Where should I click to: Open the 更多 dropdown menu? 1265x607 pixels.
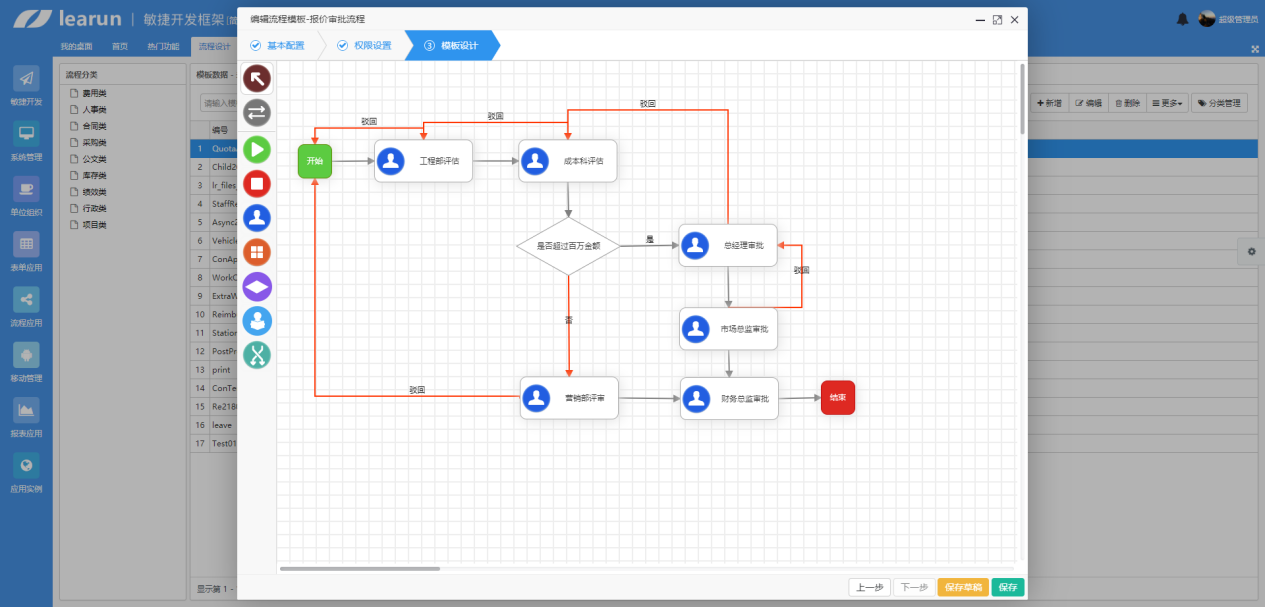(1167, 103)
